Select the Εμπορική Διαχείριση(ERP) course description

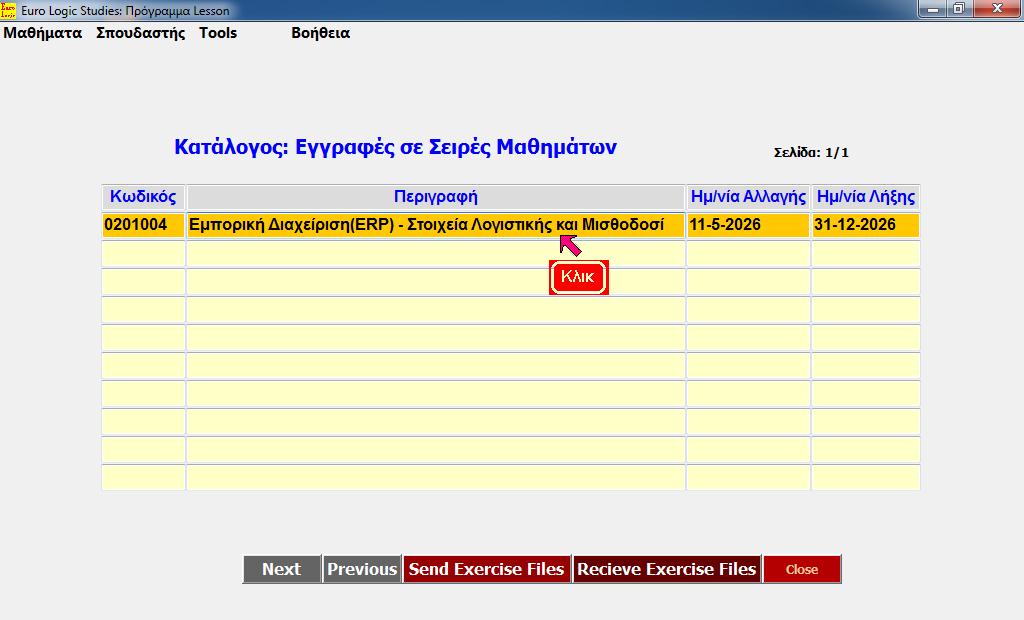pos(436,225)
